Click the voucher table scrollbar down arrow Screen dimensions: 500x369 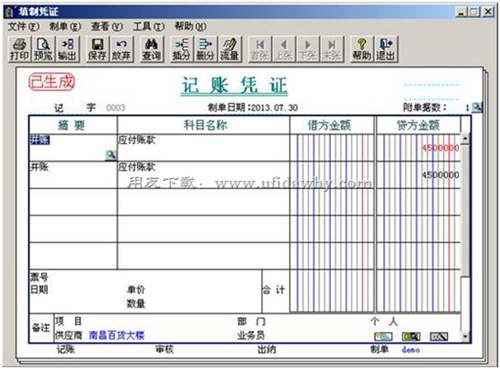[465, 336]
